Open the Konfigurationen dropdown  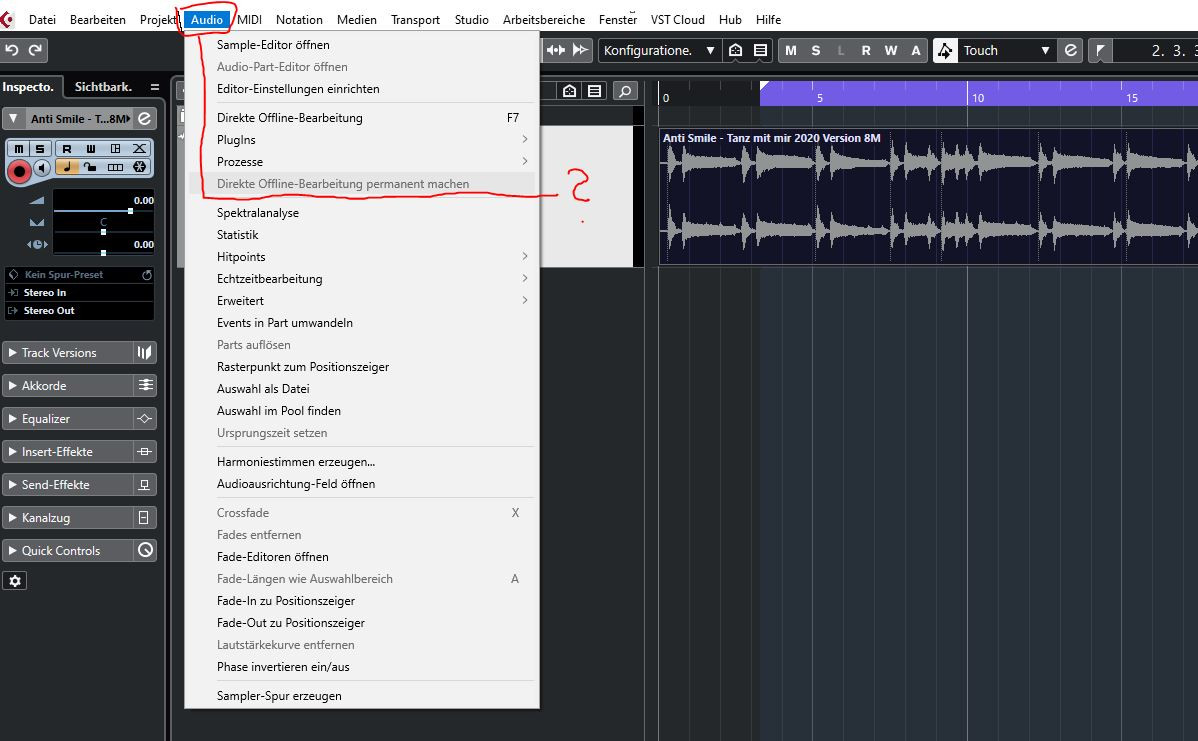659,50
